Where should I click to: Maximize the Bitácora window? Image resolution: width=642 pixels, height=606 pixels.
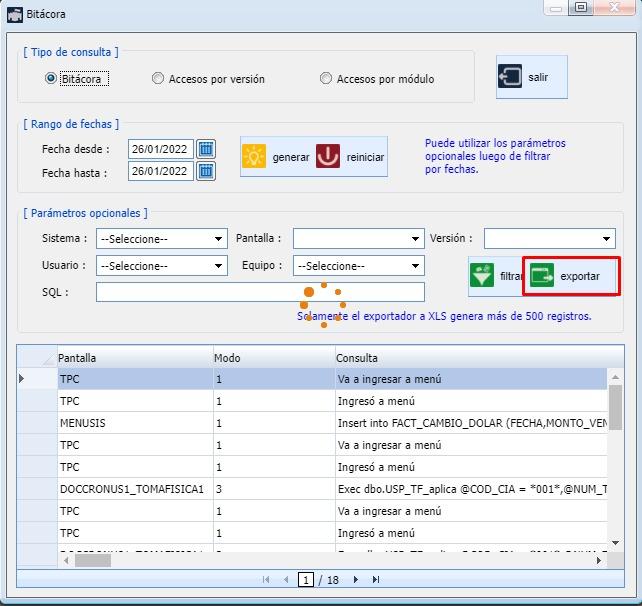pyautogui.click(x=581, y=7)
